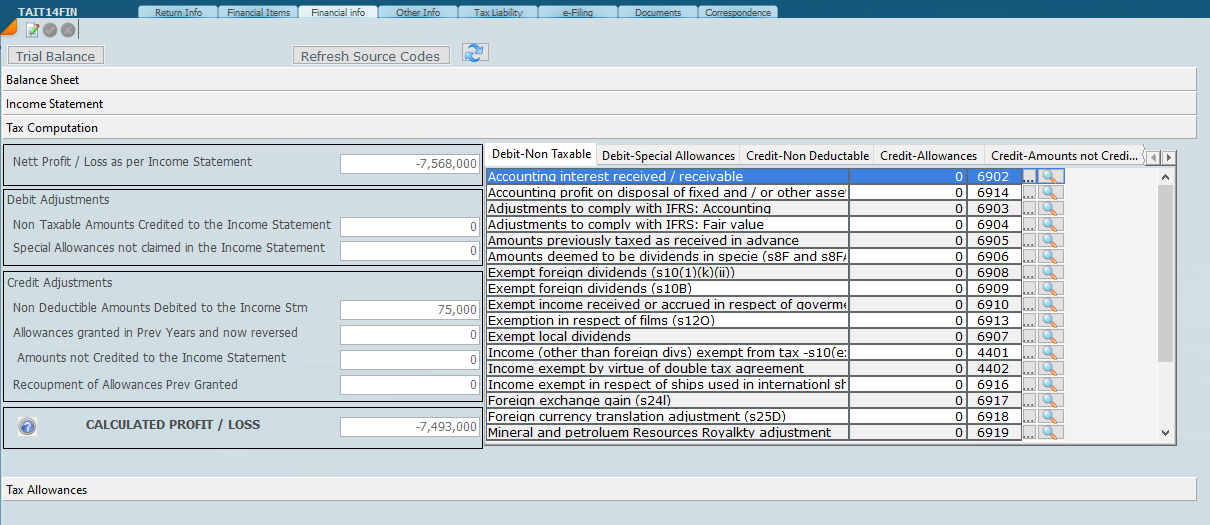The image size is (1210, 525).
Task: Click the Non Deductible Amounts field showing 75,000
Action: [x=410, y=310]
